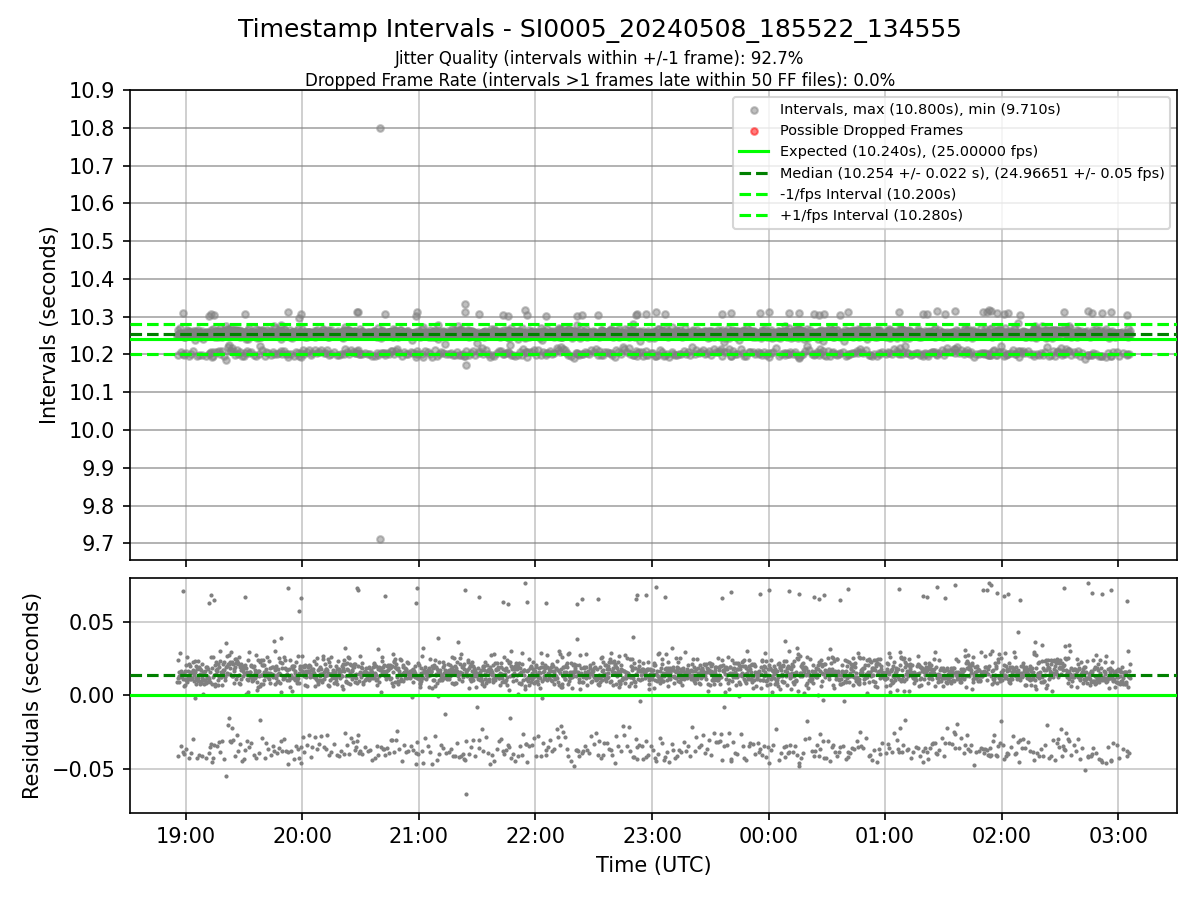Click legend entry Expected (10.240s) 25 fps
Image resolution: width=1200 pixels, height=900 pixels.
[x=909, y=151]
